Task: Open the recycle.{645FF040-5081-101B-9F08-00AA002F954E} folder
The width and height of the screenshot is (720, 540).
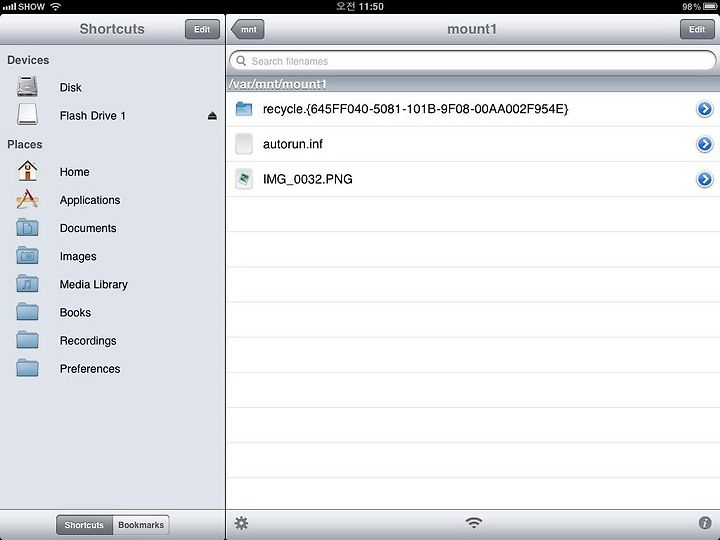Action: coord(473,109)
